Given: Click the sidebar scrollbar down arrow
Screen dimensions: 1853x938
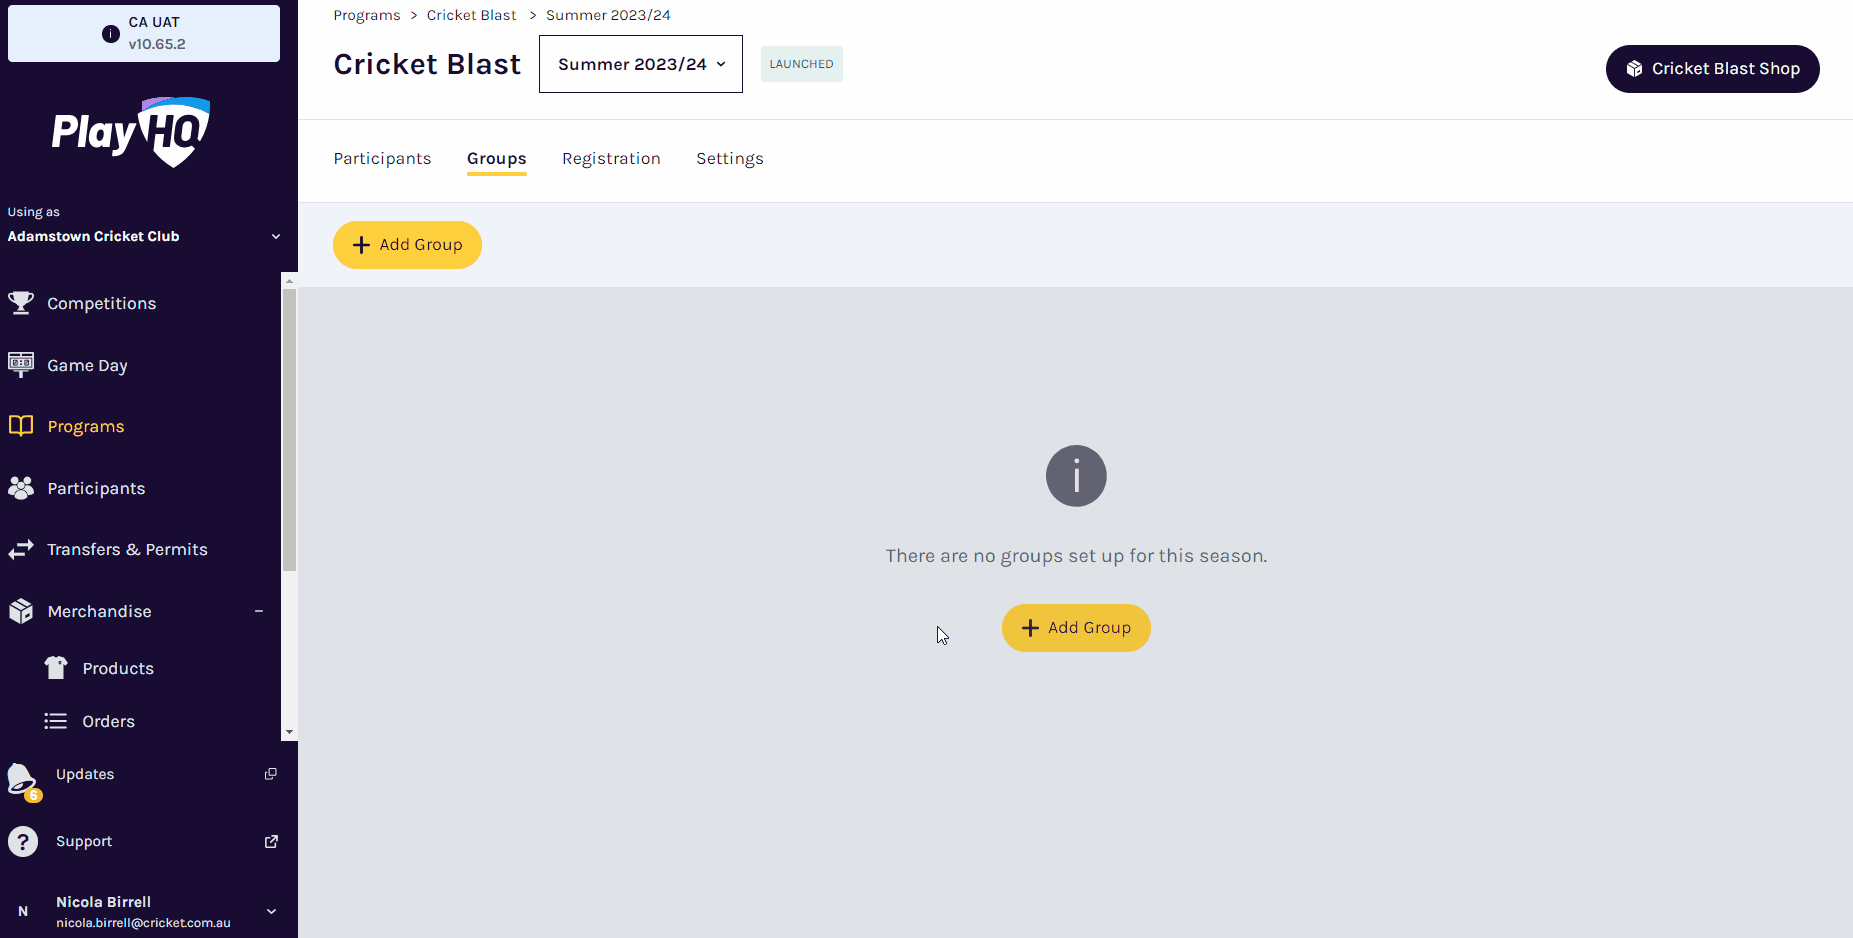Looking at the screenshot, I should pyautogui.click(x=289, y=732).
